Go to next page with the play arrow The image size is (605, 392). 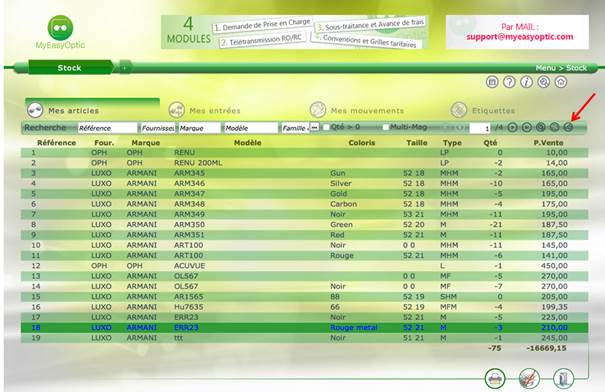click(x=512, y=127)
